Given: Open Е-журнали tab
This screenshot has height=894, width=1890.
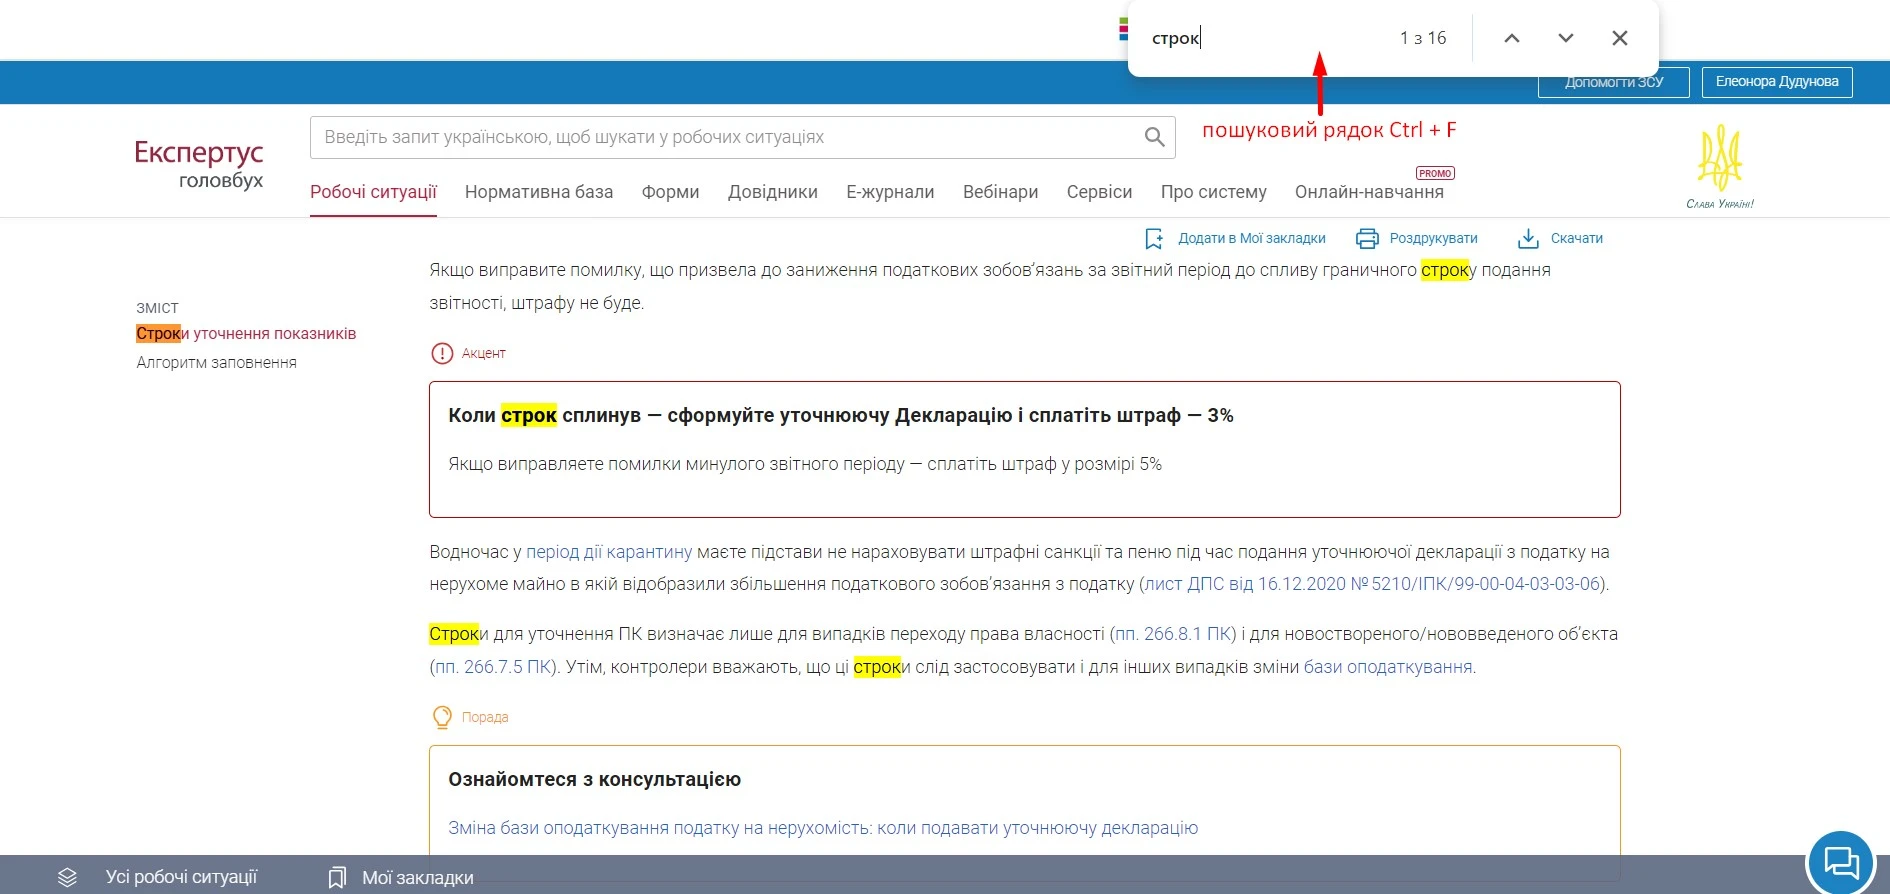Looking at the screenshot, I should coord(890,192).
